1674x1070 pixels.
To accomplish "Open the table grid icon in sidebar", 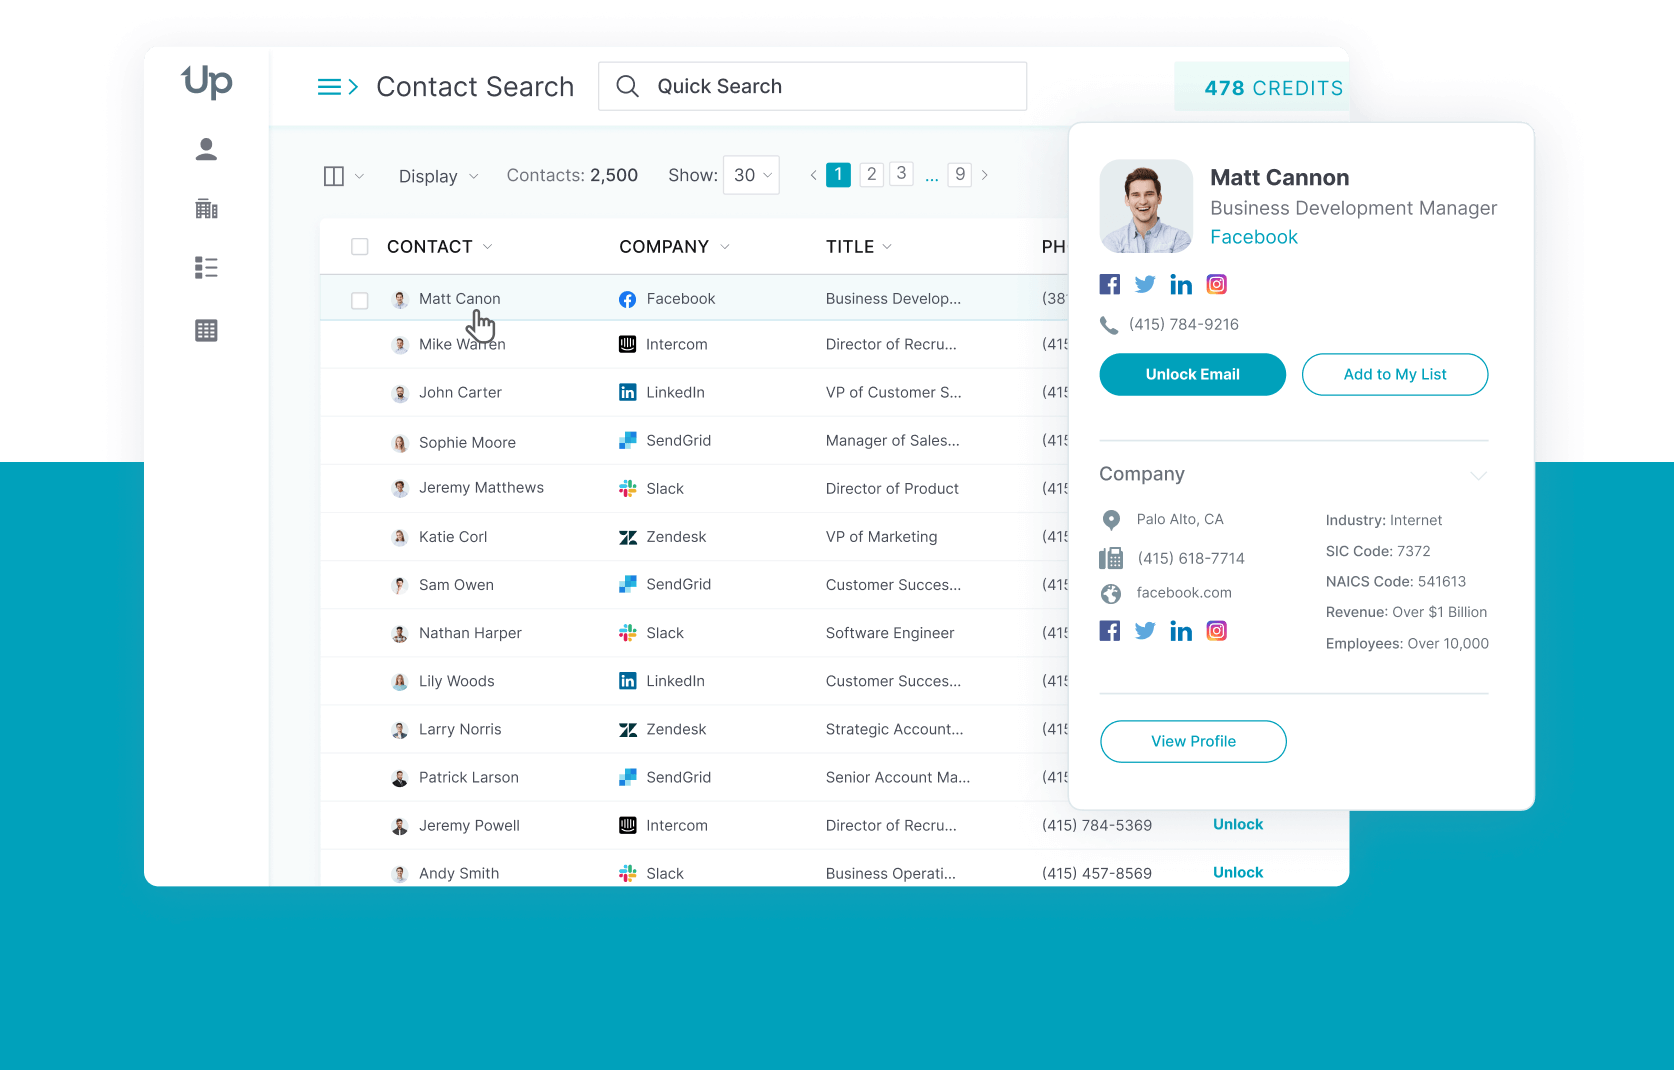I will coord(206,331).
